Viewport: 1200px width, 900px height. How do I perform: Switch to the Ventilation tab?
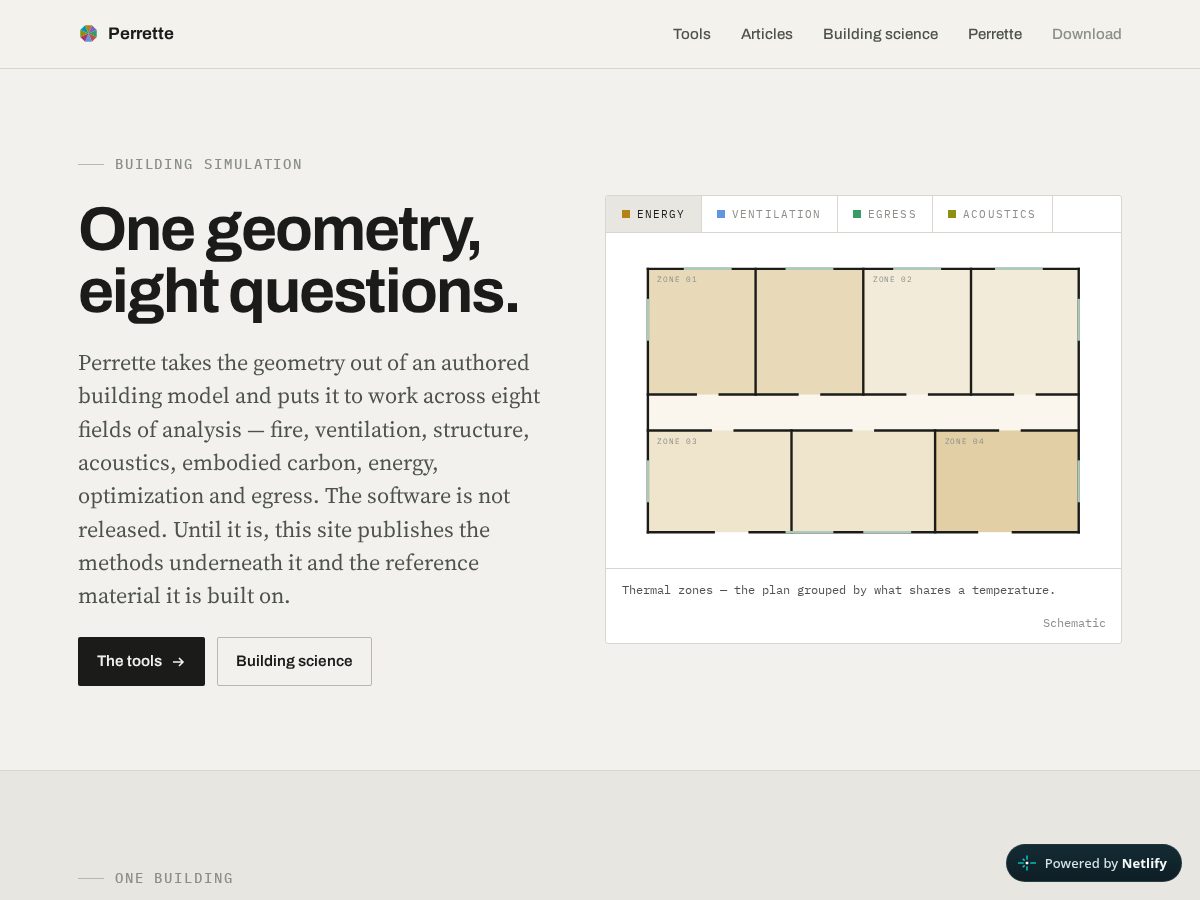click(769, 214)
